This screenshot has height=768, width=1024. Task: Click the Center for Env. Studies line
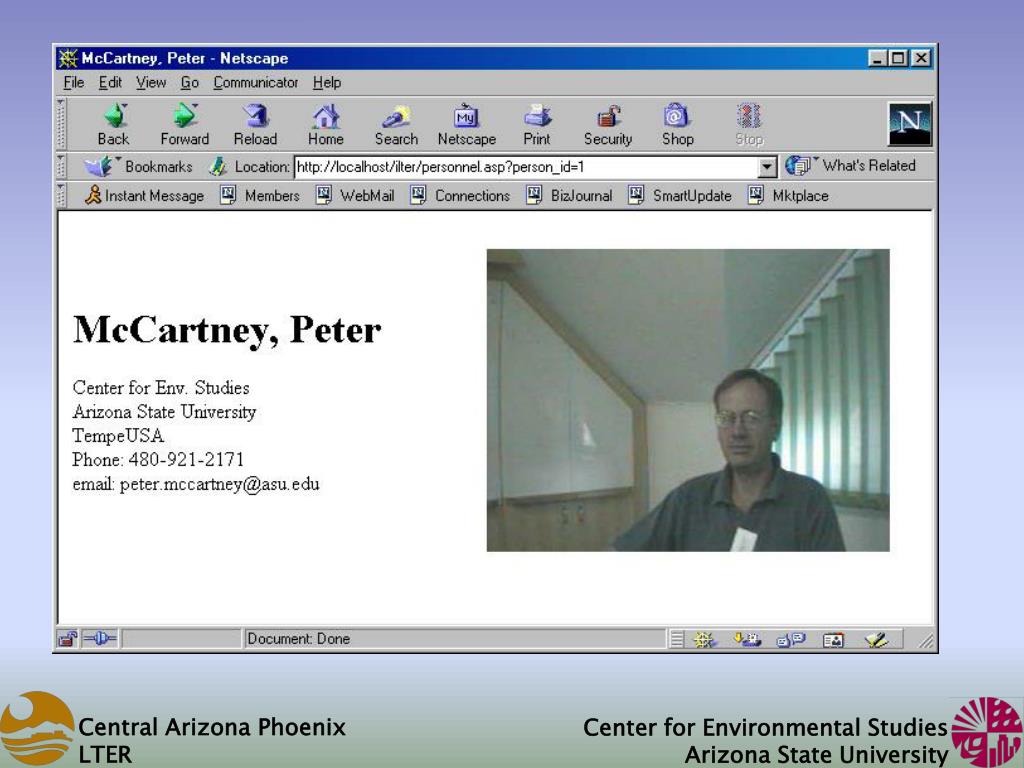click(x=161, y=388)
